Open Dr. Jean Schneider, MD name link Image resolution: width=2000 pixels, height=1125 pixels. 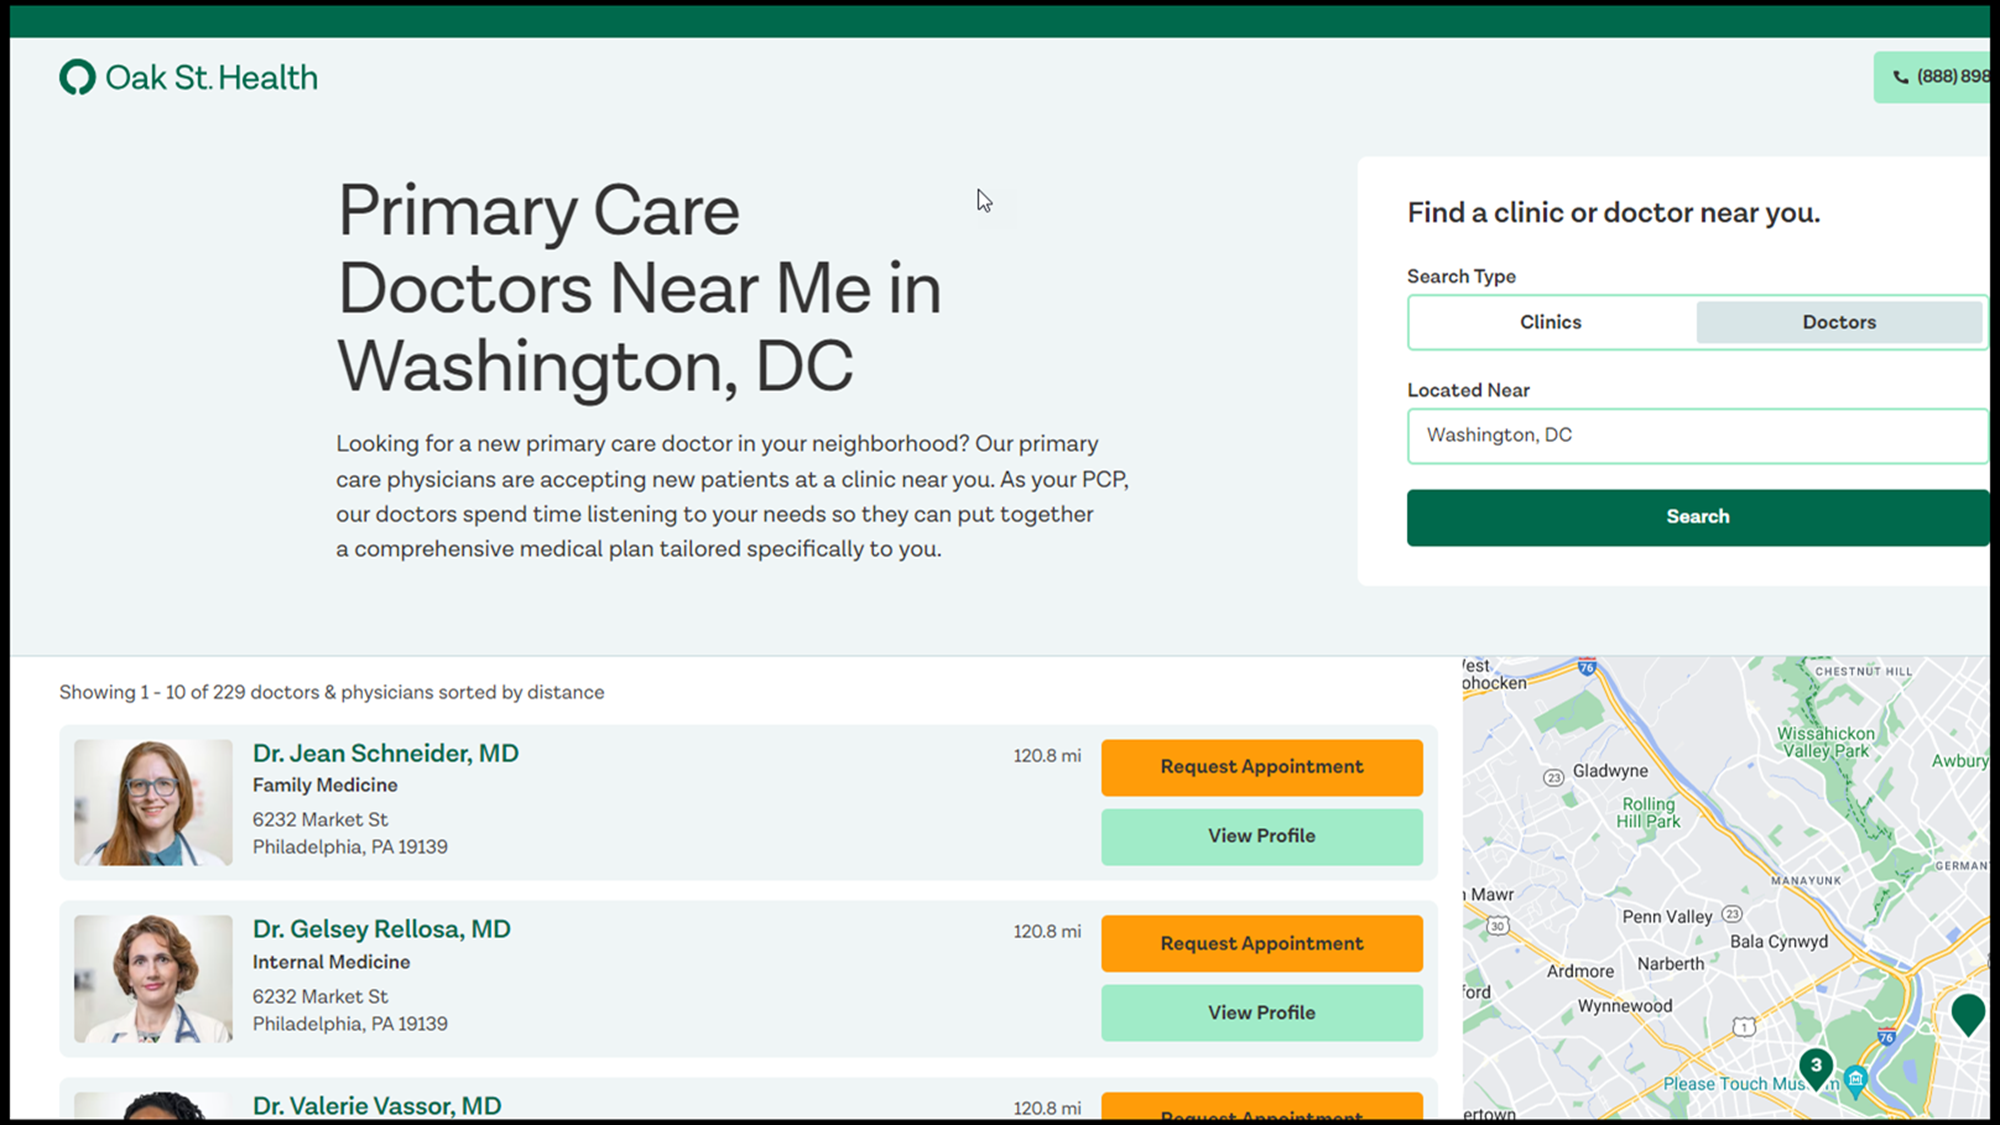(385, 753)
